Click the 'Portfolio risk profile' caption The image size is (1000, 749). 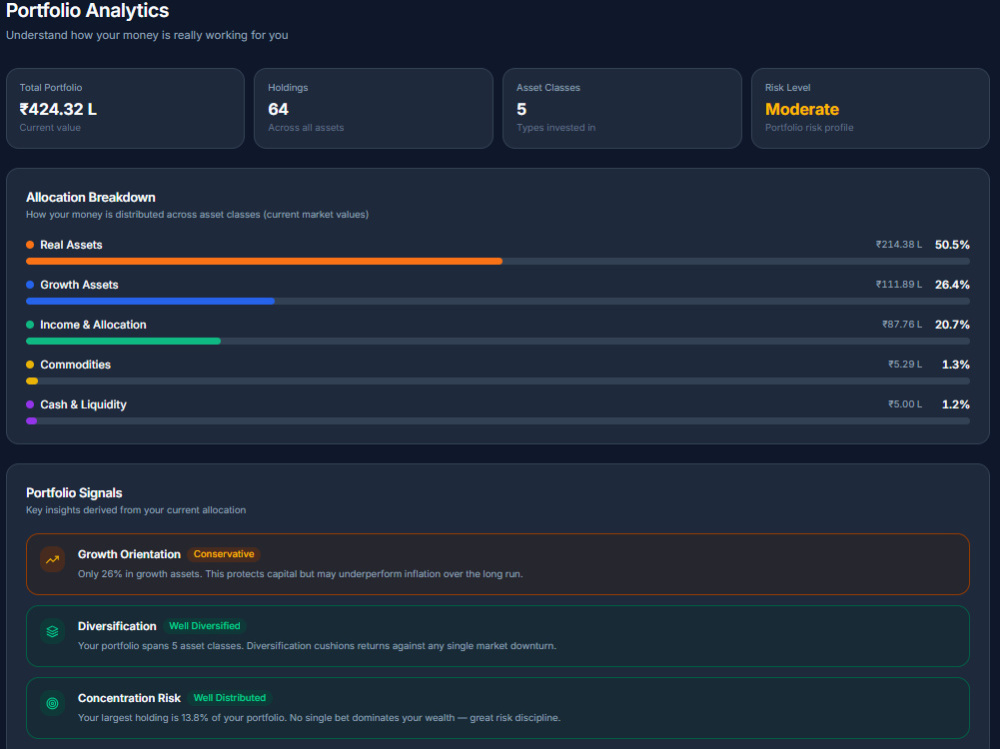pos(809,128)
